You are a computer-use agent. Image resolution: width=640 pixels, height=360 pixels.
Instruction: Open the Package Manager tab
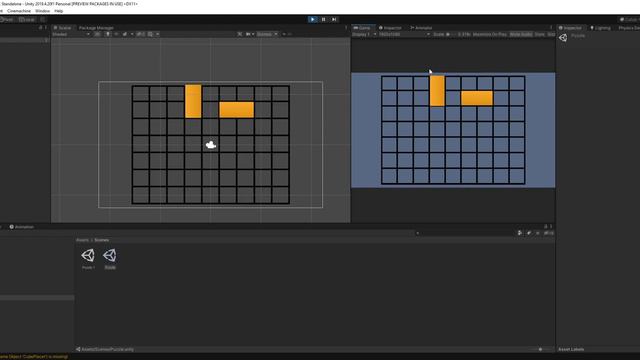[96, 28]
